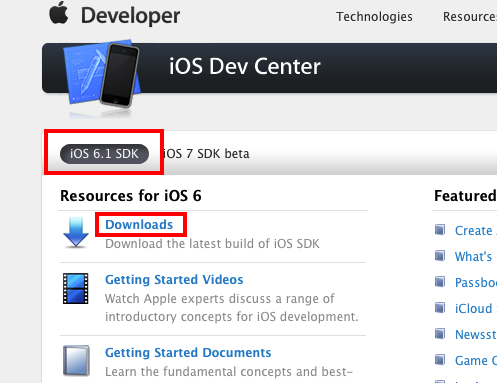Click the Getting Started Documents book icon

point(76,360)
